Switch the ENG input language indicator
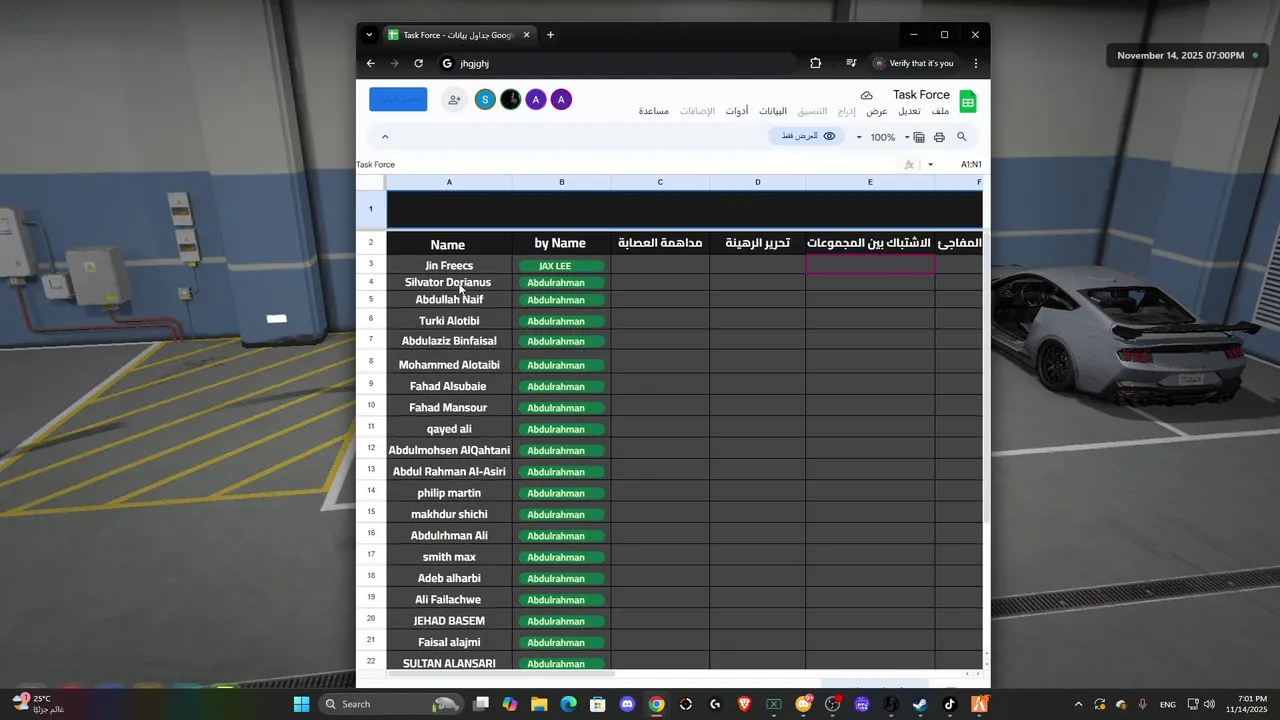This screenshot has height=720, width=1280. tap(1168, 704)
